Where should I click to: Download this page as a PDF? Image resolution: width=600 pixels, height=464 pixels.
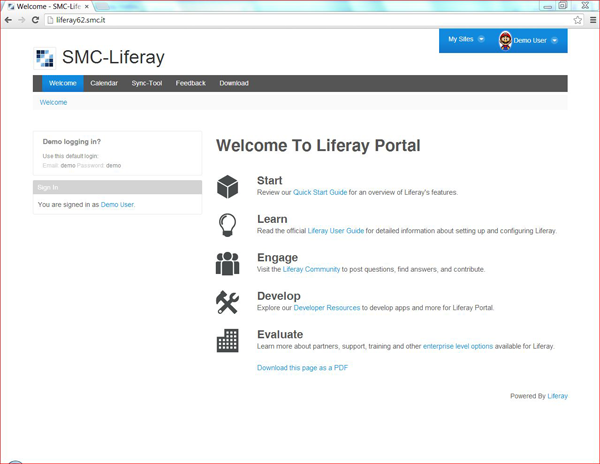302,368
